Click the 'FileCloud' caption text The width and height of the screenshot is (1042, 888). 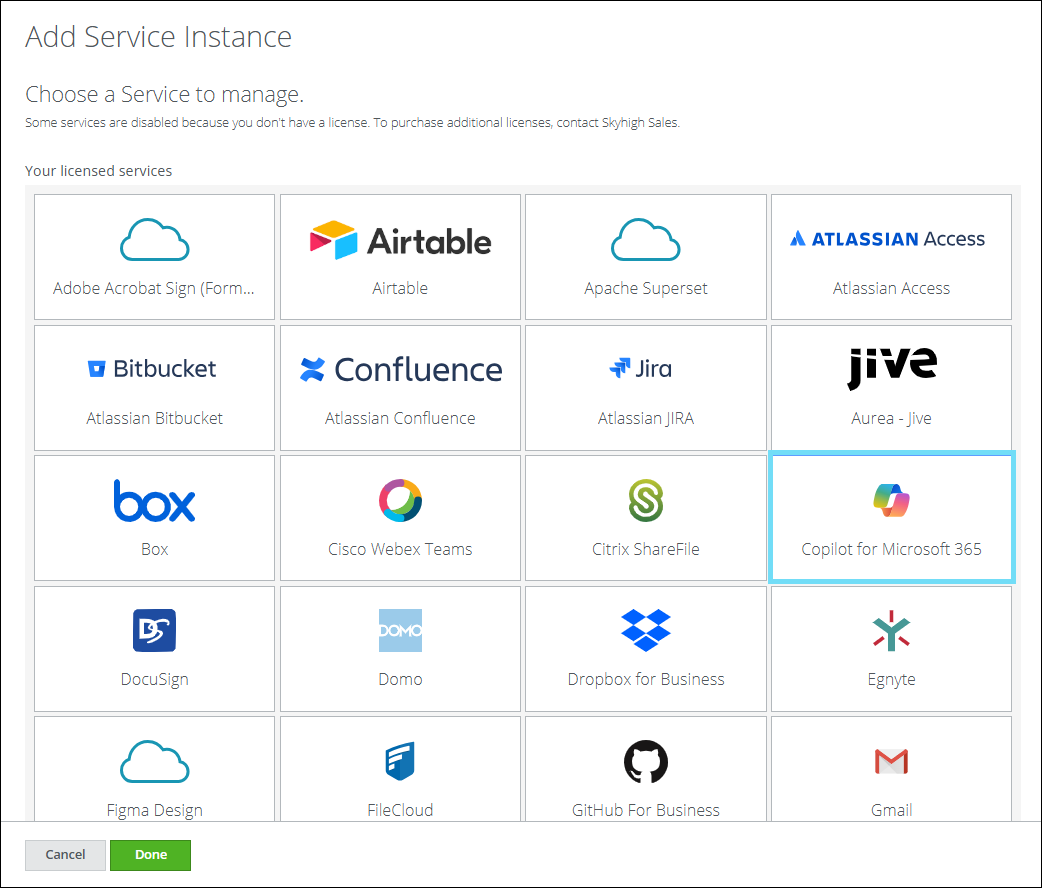400,810
